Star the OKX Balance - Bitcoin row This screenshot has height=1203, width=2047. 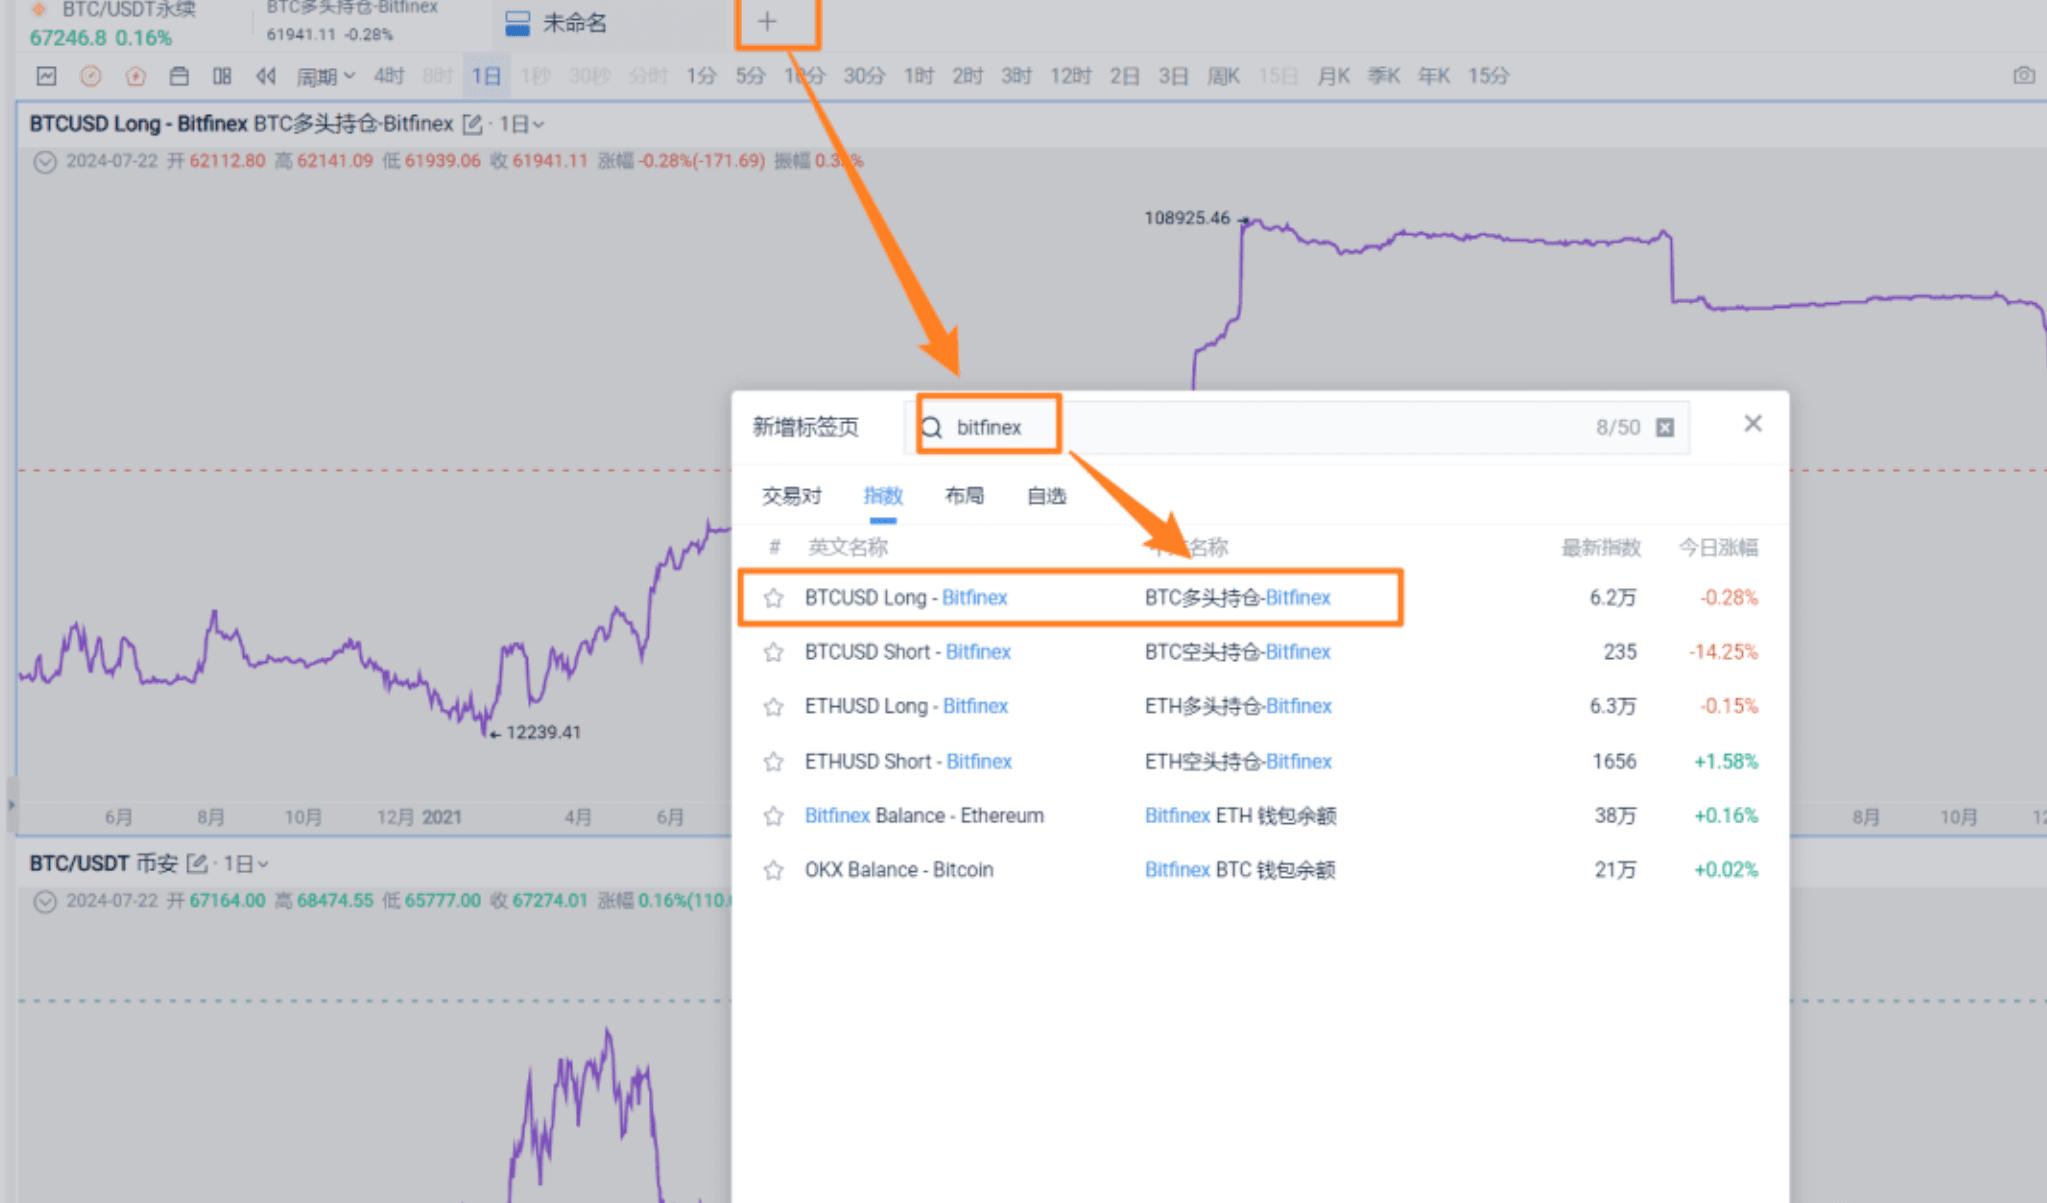(x=773, y=870)
